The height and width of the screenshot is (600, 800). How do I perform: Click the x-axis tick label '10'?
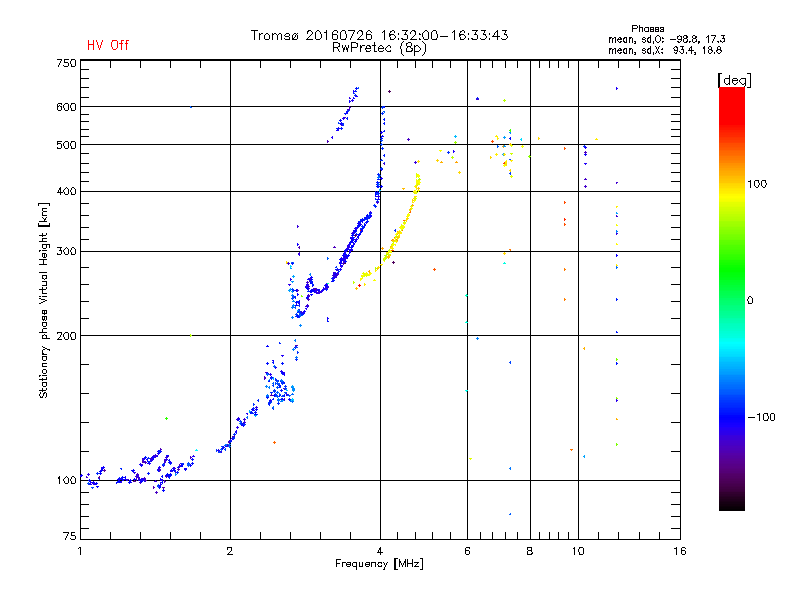(578, 551)
